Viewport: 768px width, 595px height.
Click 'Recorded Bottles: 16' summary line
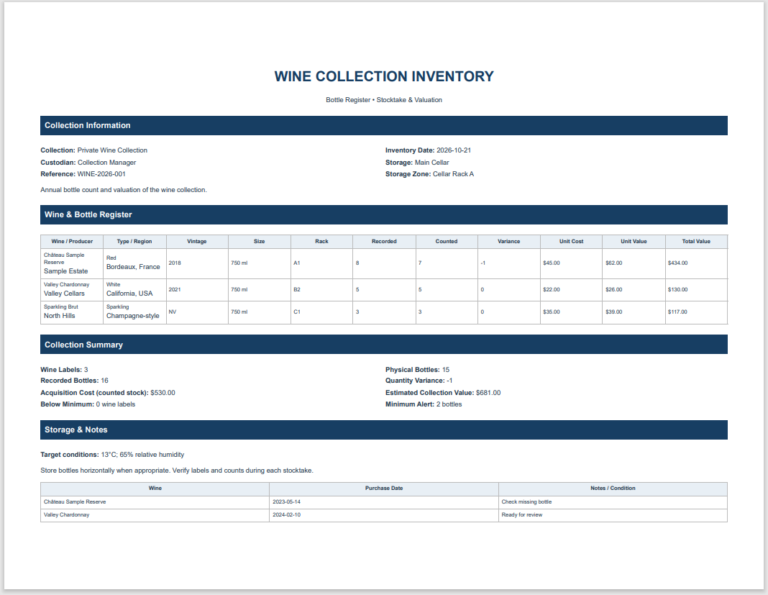pos(74,381)
